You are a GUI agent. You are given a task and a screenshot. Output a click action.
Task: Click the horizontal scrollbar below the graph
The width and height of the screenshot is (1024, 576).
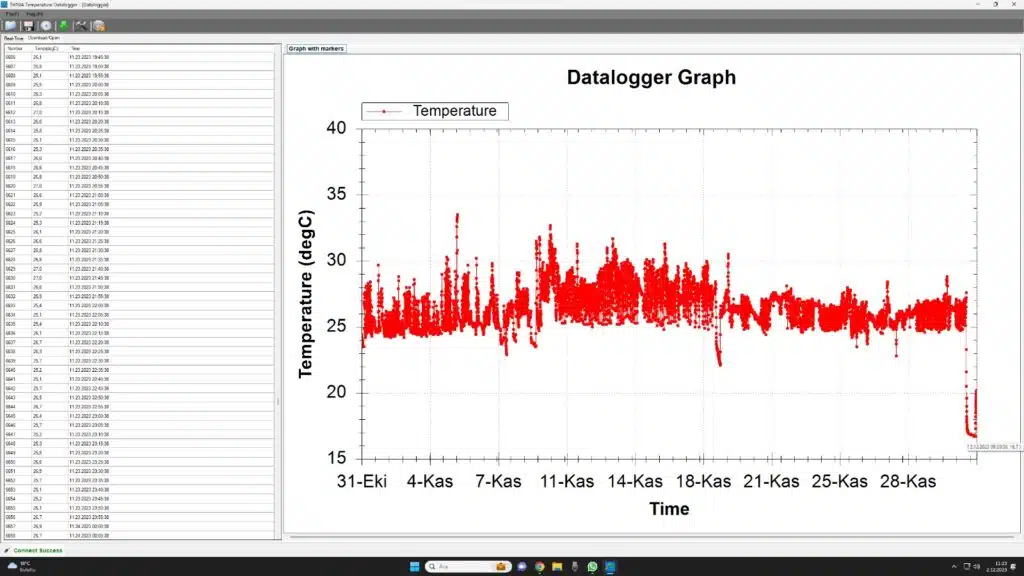tap(651, 537)
